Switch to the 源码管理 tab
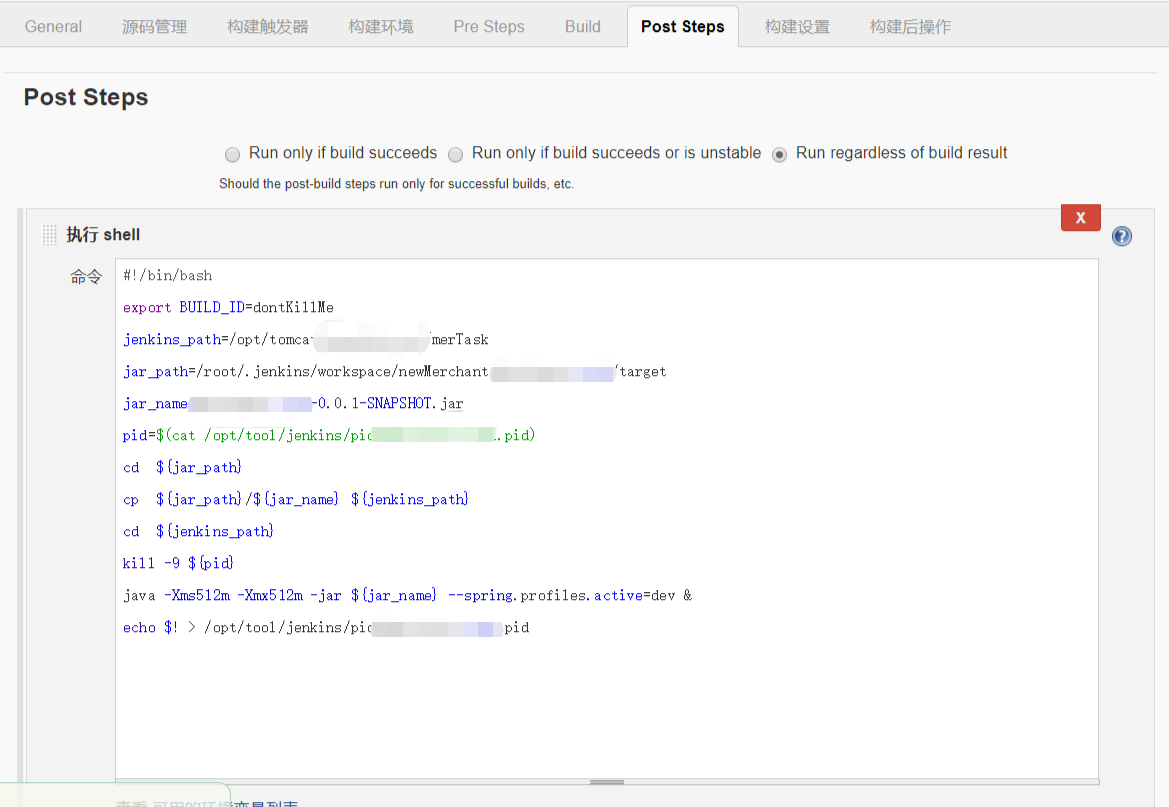This screenshot has height=807, width=1169. tap(154, 27)
